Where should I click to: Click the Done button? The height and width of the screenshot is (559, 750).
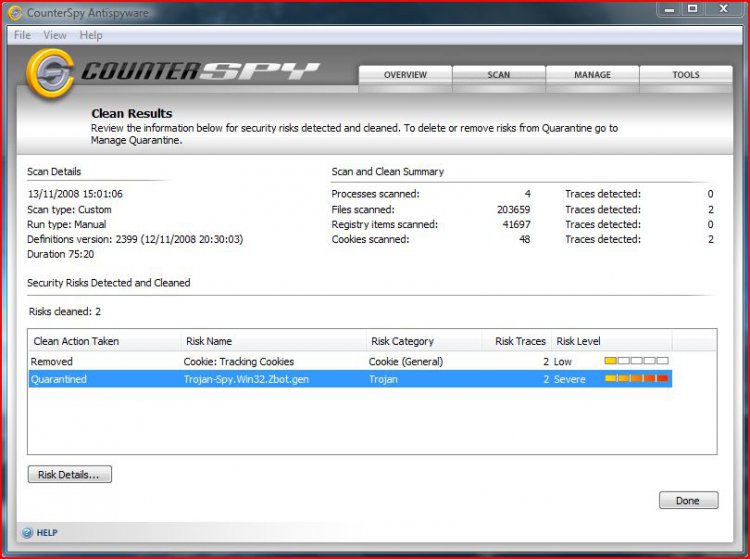click(x=688, y=500)
